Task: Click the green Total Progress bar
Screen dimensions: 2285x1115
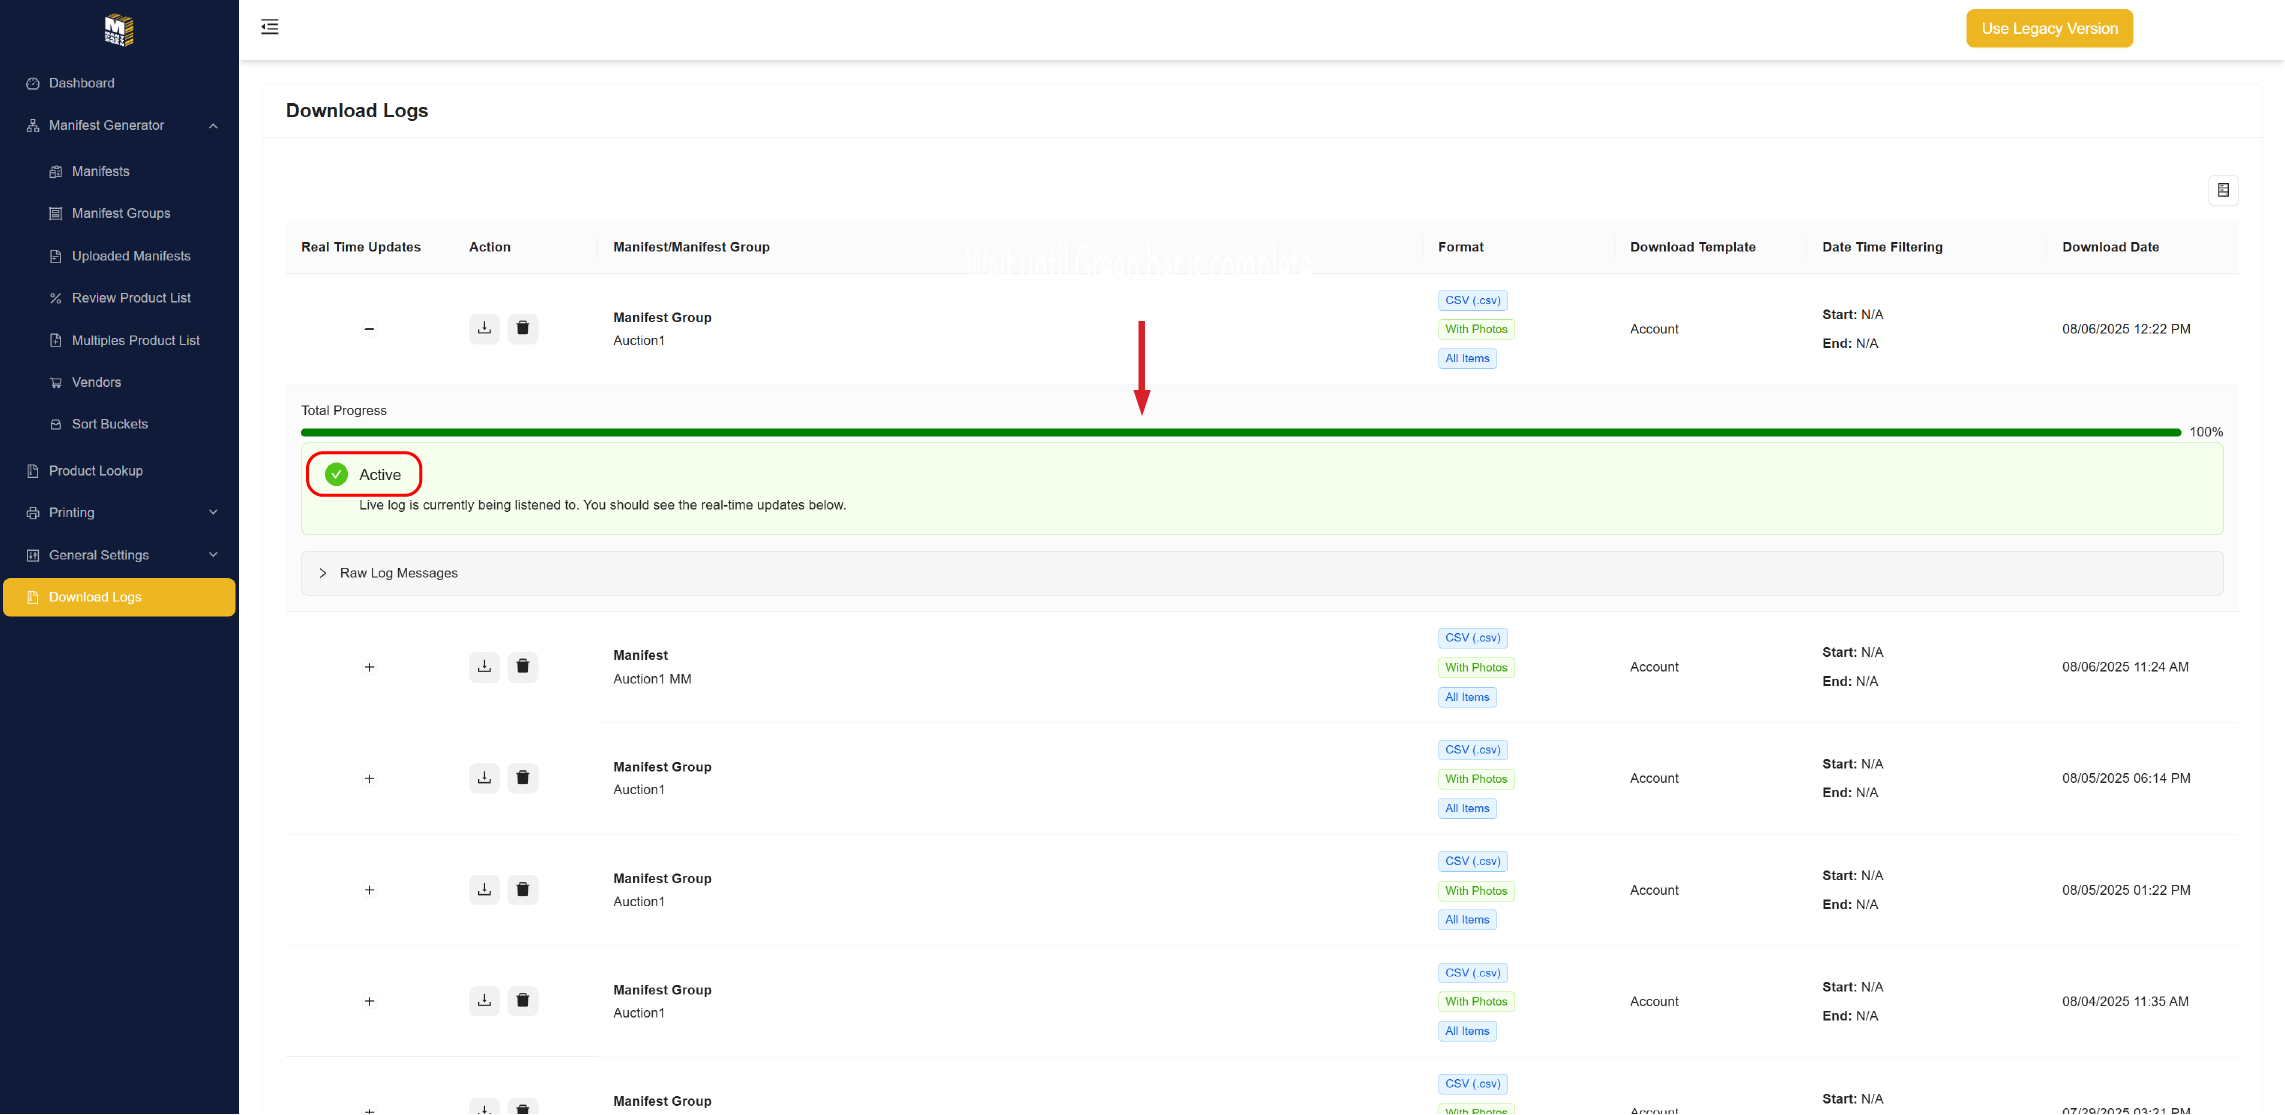Action: [x=1240, y=432]
